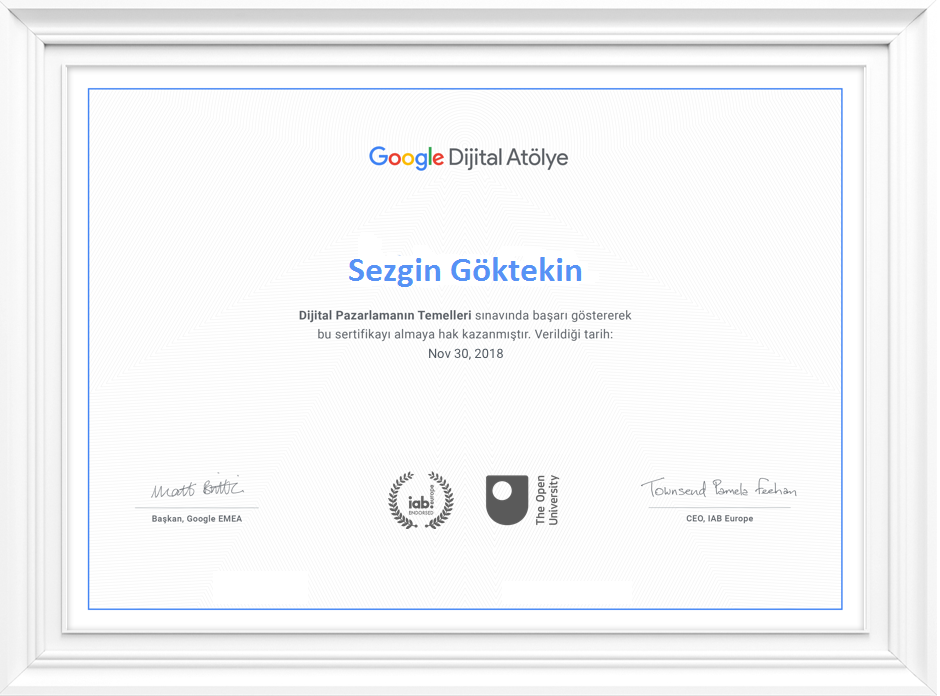Click the "Başkan, Google EMEA" caption

coord(197,519)
